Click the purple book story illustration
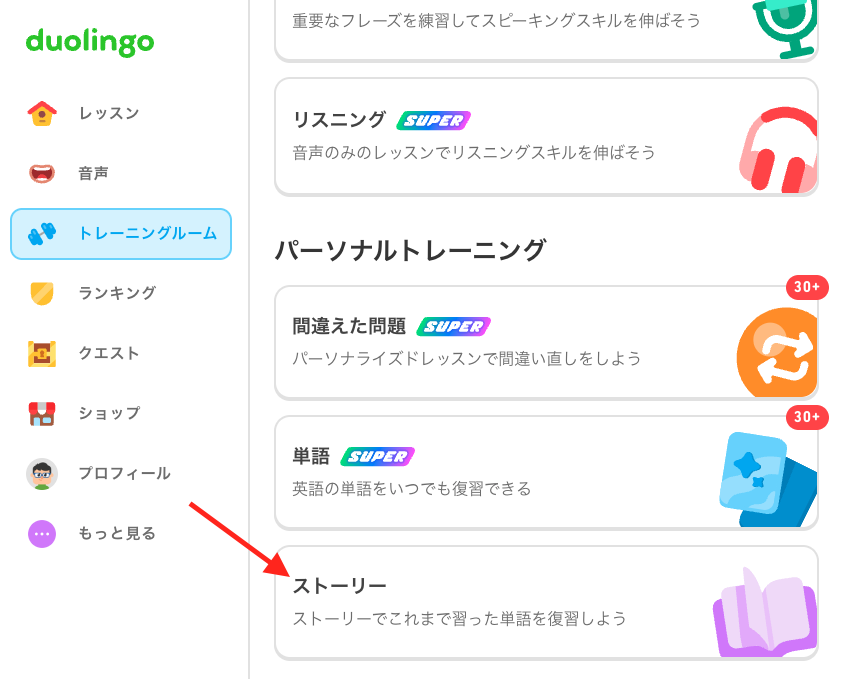The height and width of the screenshot is (679, 849). [x=765, y=612]
